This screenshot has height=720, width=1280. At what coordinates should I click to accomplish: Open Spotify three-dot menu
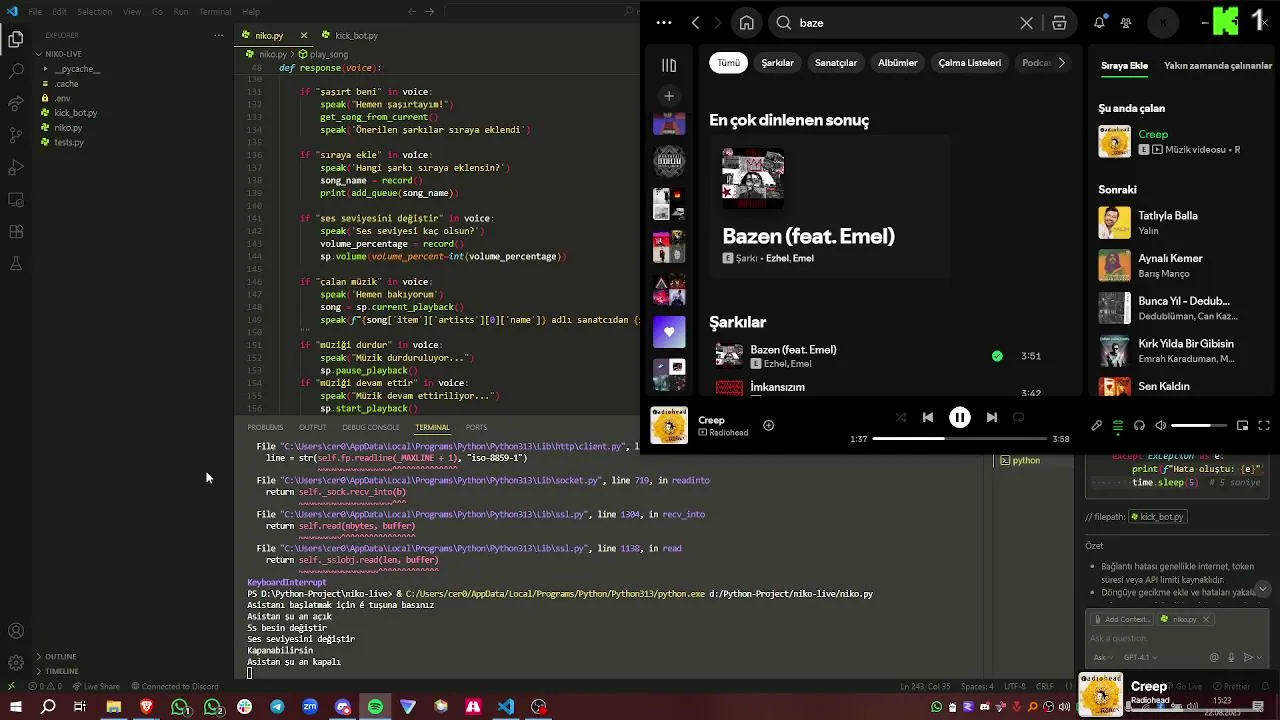664,23
